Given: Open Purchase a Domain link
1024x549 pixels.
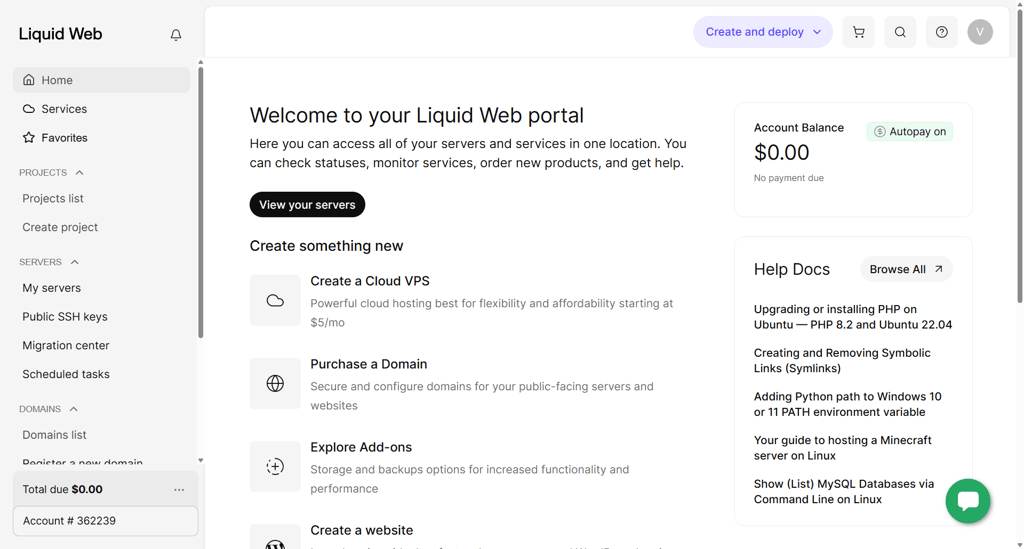Looking at the screenshot, I should point(368,364).
